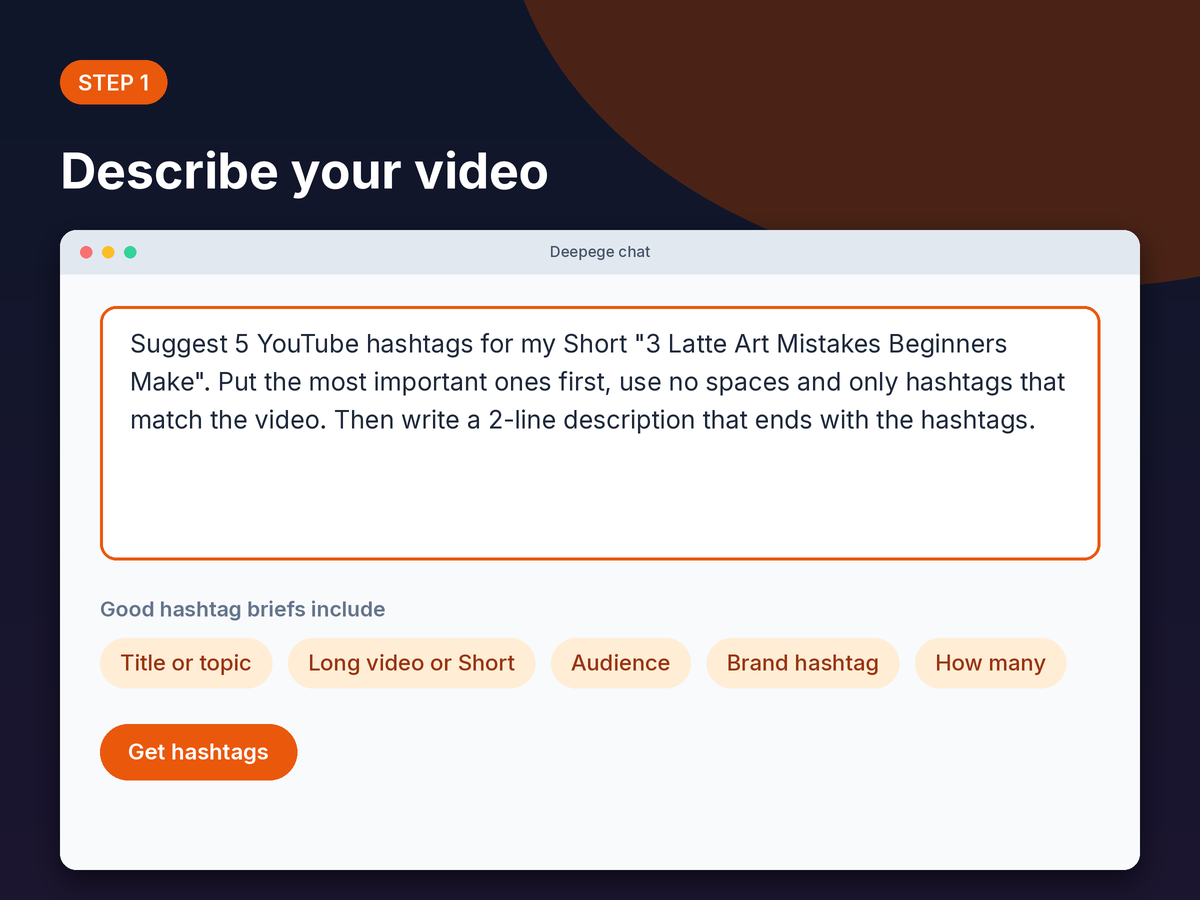Select the Brand hashtag chip

point(803,663)
